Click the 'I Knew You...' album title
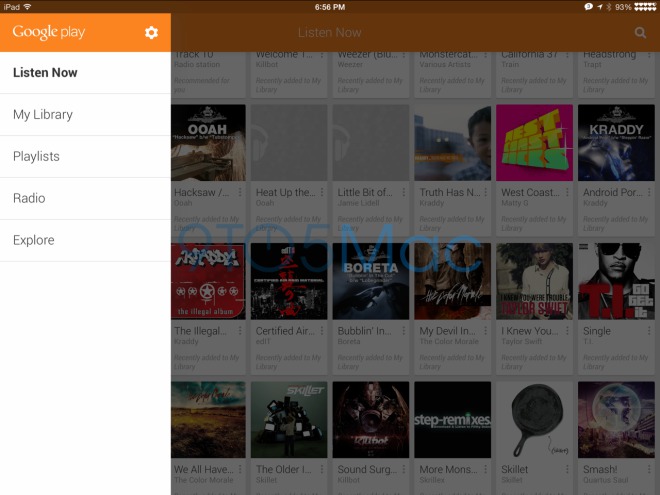This screenshot has width=660, height=495. [x=530, y=331]
